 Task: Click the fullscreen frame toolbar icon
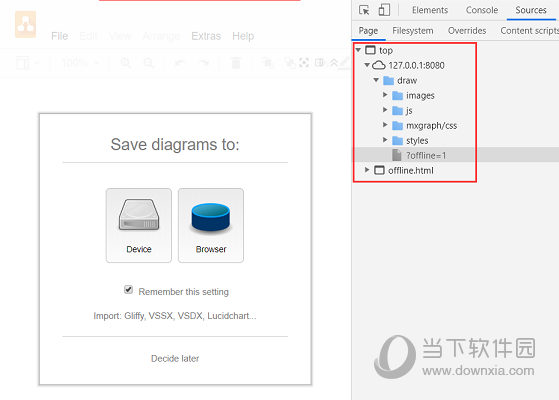304,63
